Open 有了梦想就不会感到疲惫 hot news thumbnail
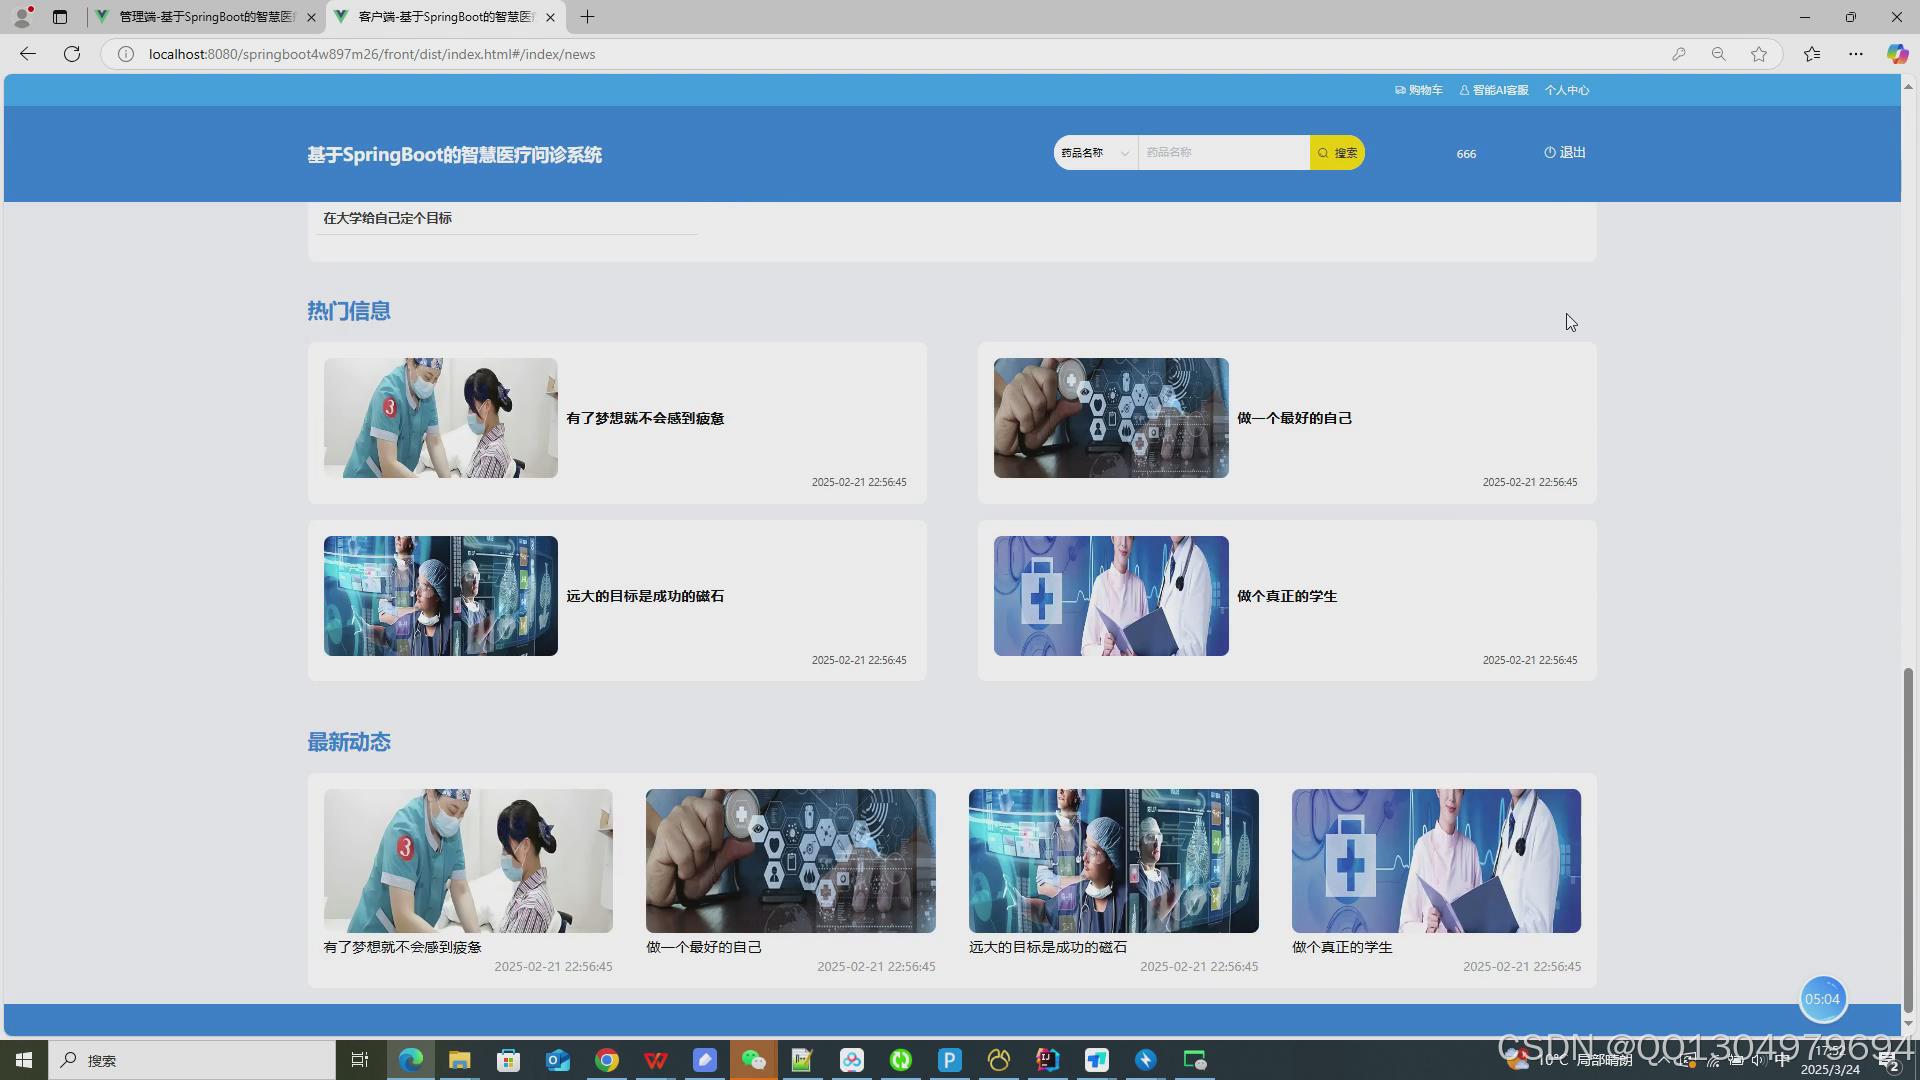The width and height of the screenshot is (1920, 1080). 440,418
